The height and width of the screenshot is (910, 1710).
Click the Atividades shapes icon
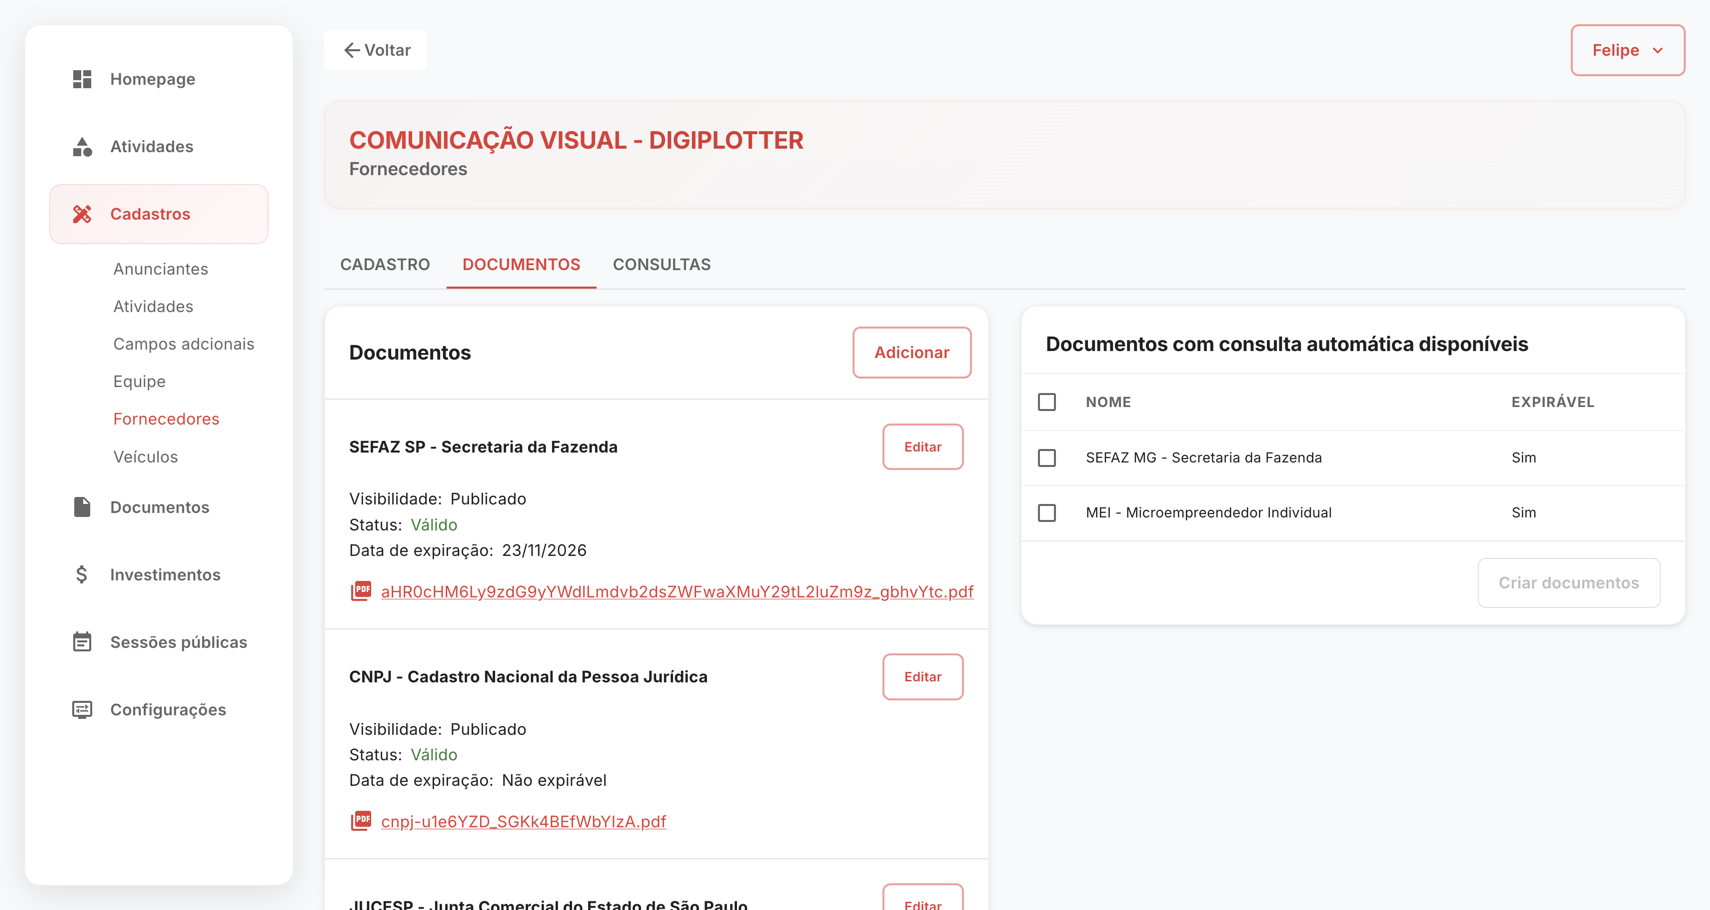(82, 147)
